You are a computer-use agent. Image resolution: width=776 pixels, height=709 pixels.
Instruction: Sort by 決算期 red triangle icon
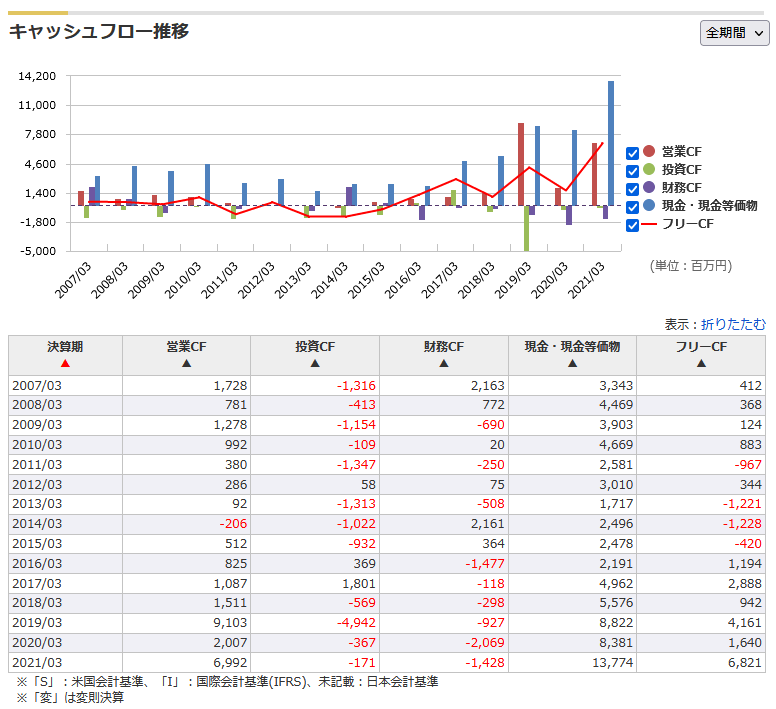[65, 364]
